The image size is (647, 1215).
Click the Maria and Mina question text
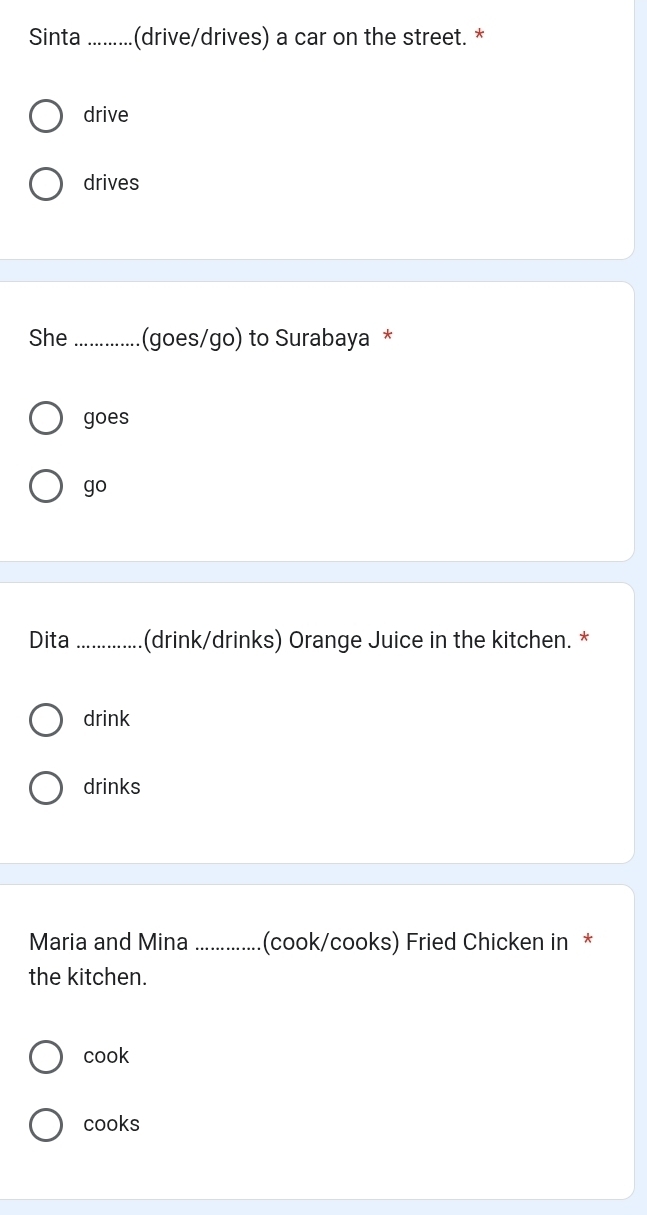point(298,942)
